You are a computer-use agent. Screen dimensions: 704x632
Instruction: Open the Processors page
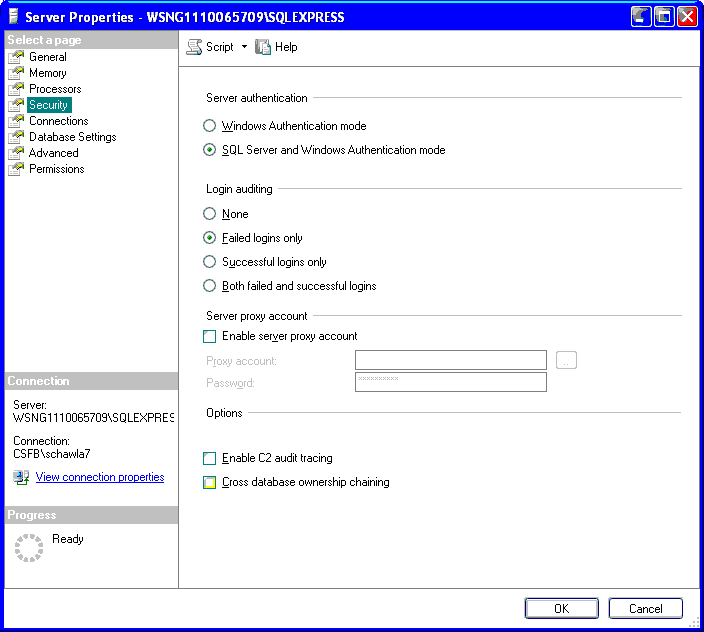55,89
